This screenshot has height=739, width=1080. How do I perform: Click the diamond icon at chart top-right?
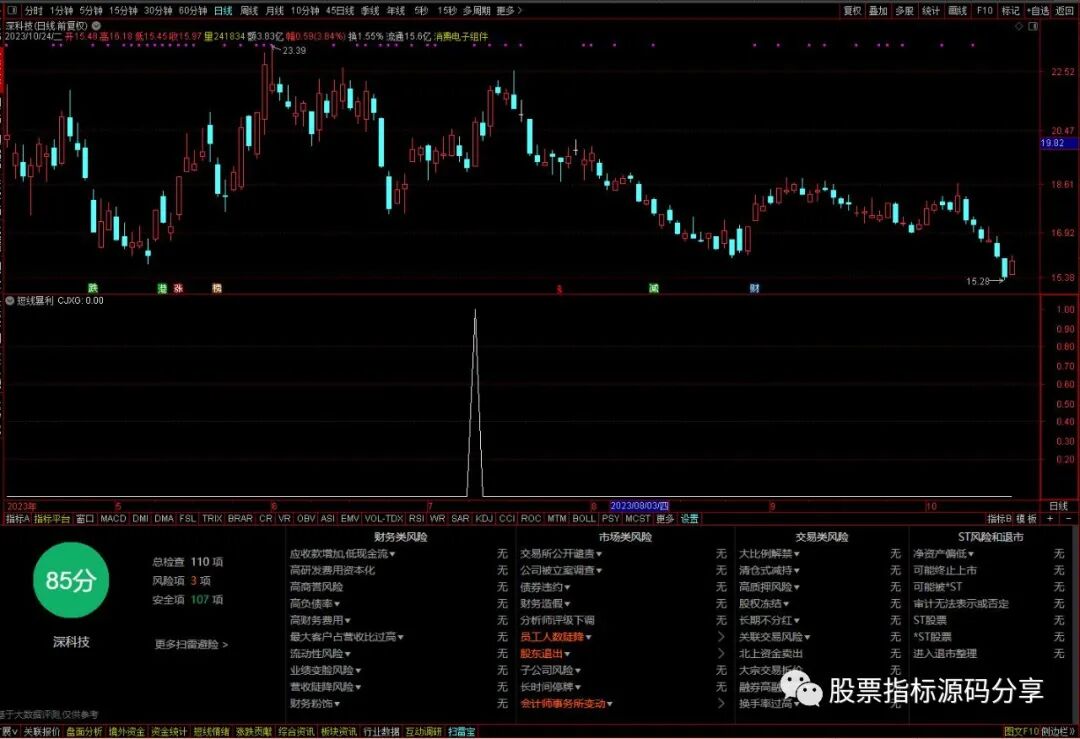click(1019, 26)
